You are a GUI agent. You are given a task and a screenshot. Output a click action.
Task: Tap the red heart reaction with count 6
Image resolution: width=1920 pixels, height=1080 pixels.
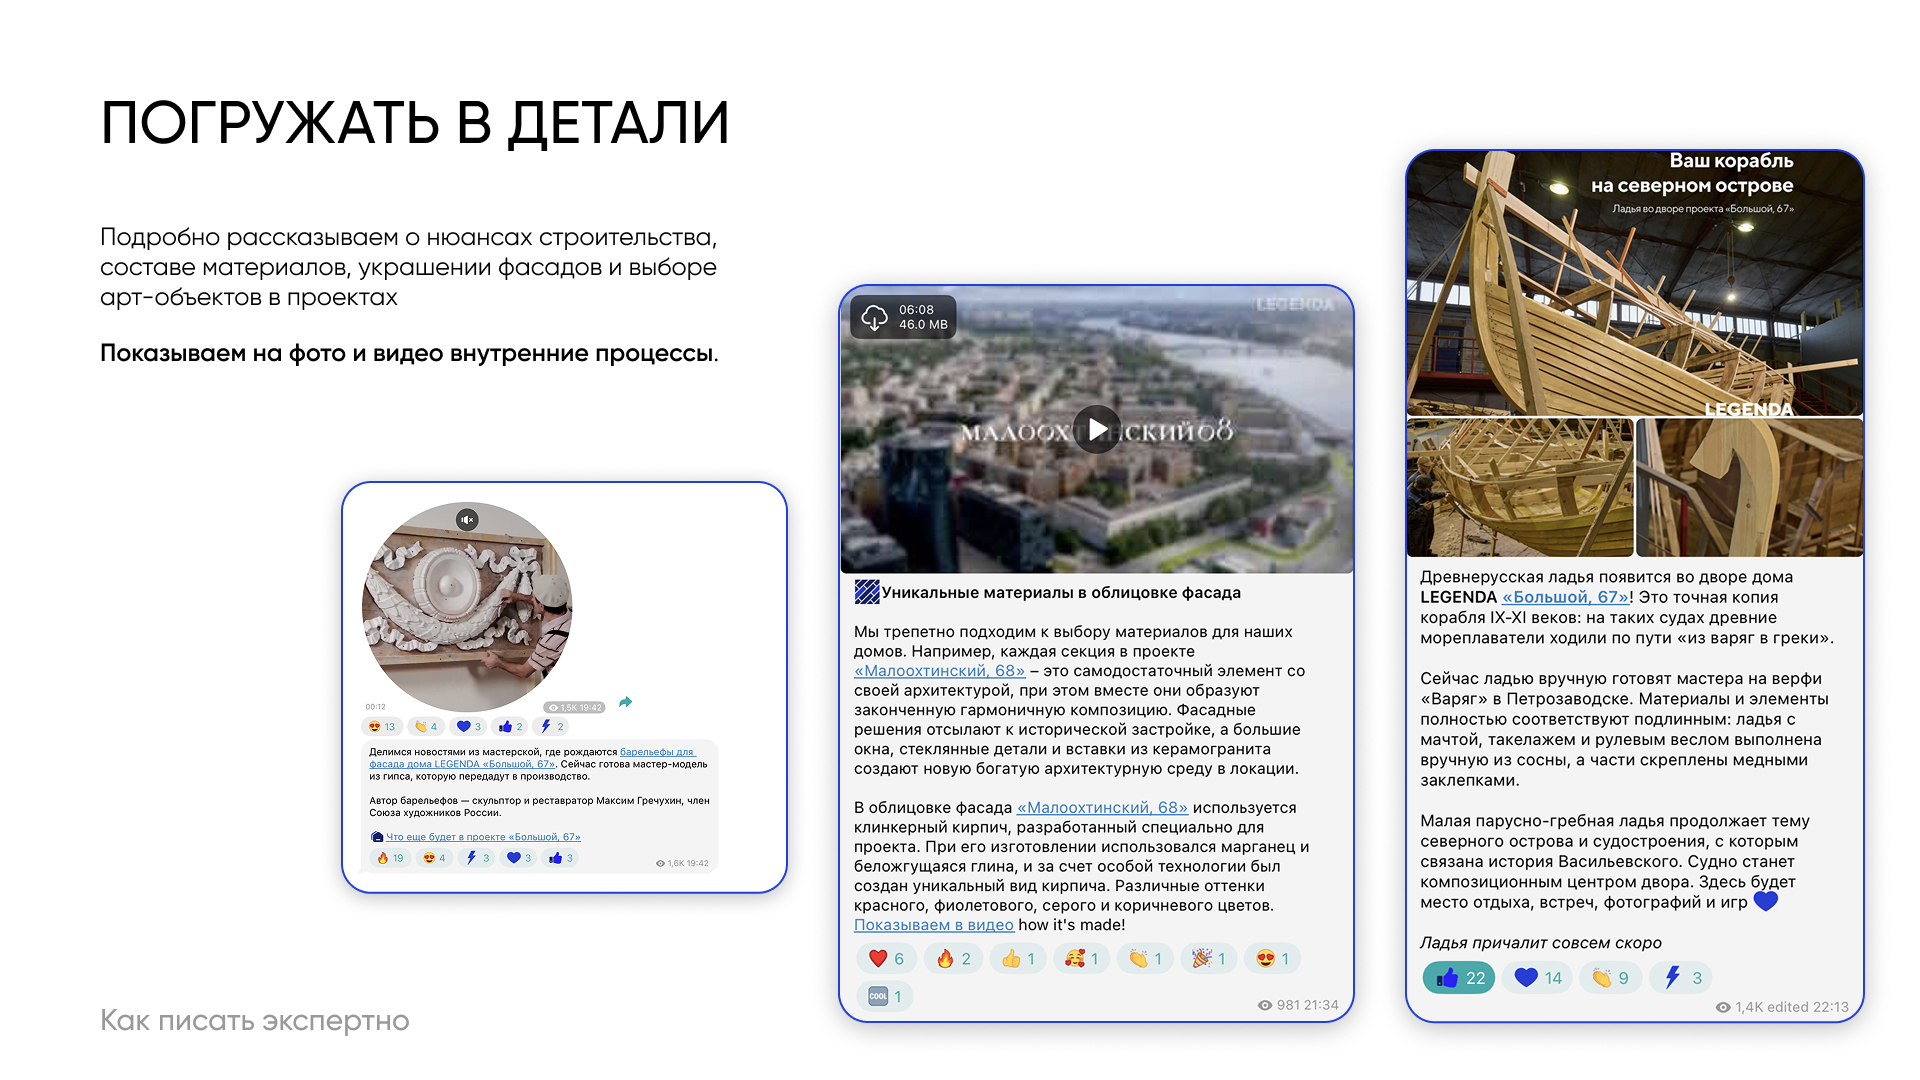tap(886, 959)
